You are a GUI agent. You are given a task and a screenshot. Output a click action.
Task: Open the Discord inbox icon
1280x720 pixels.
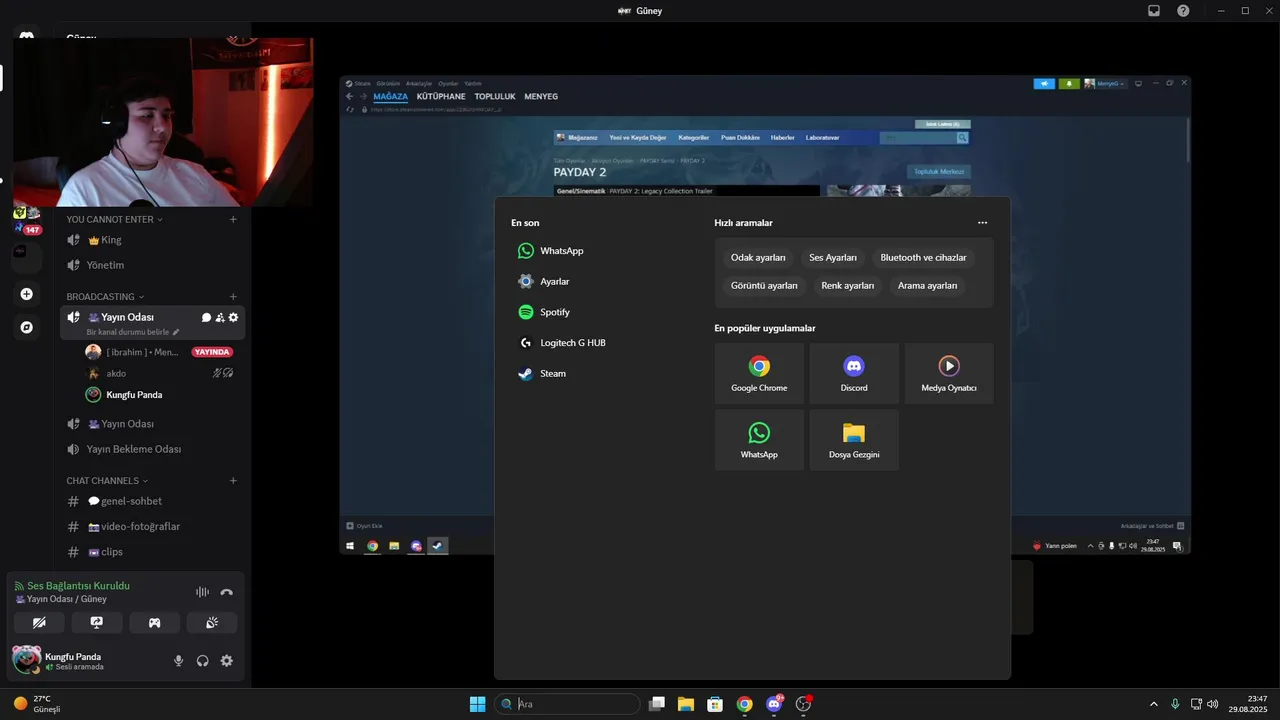pos(1154,11)
